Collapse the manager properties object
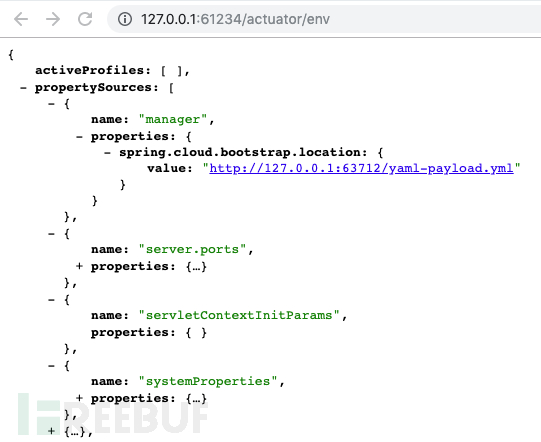This screenshot has height=442, width=541. tap(79, 137)
